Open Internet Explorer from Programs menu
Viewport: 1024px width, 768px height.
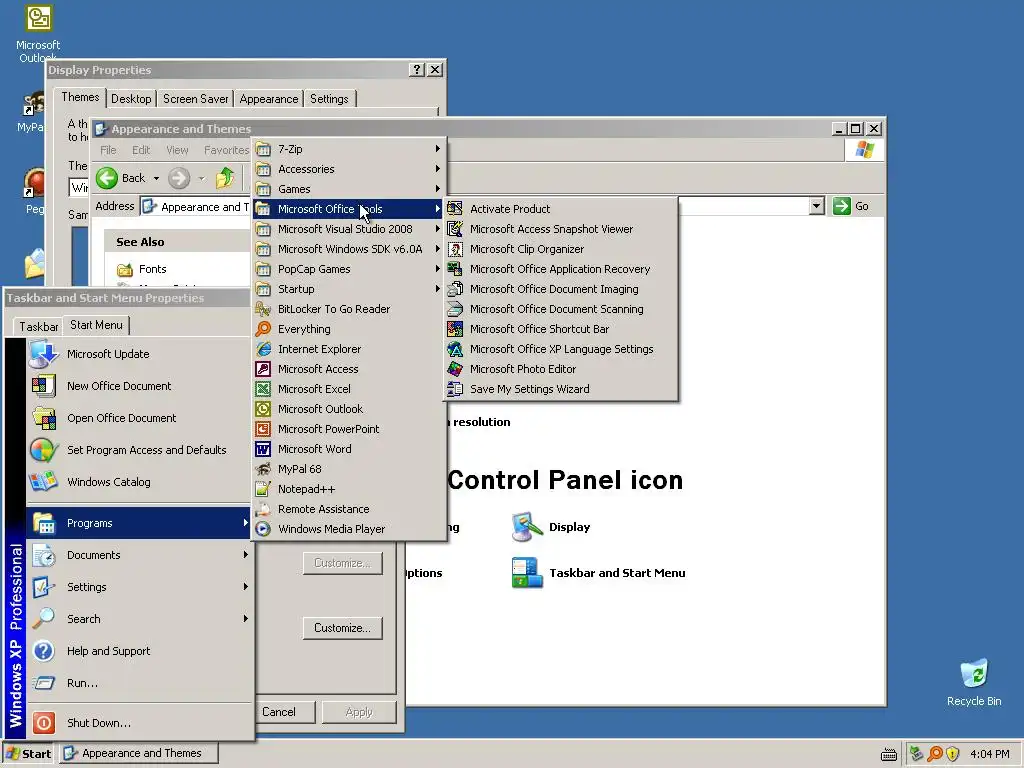349,349
